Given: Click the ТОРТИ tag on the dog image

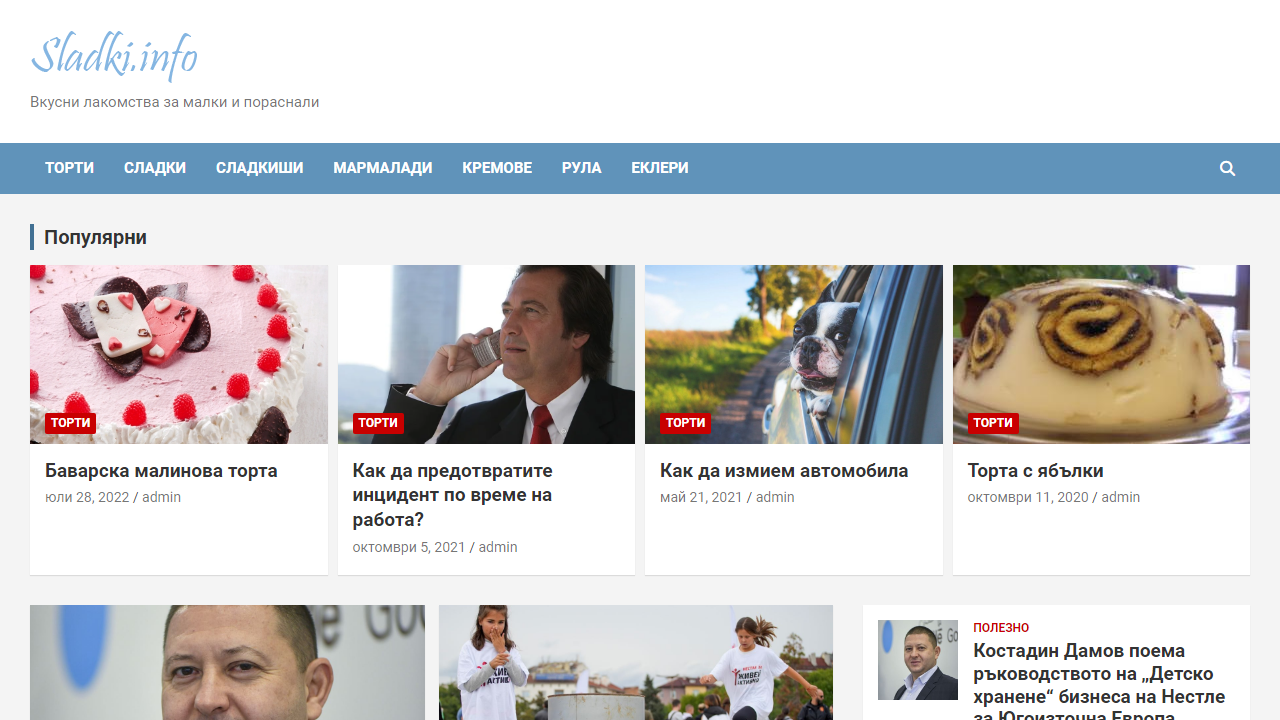Looking at the screenshot, I should [685, 423].
